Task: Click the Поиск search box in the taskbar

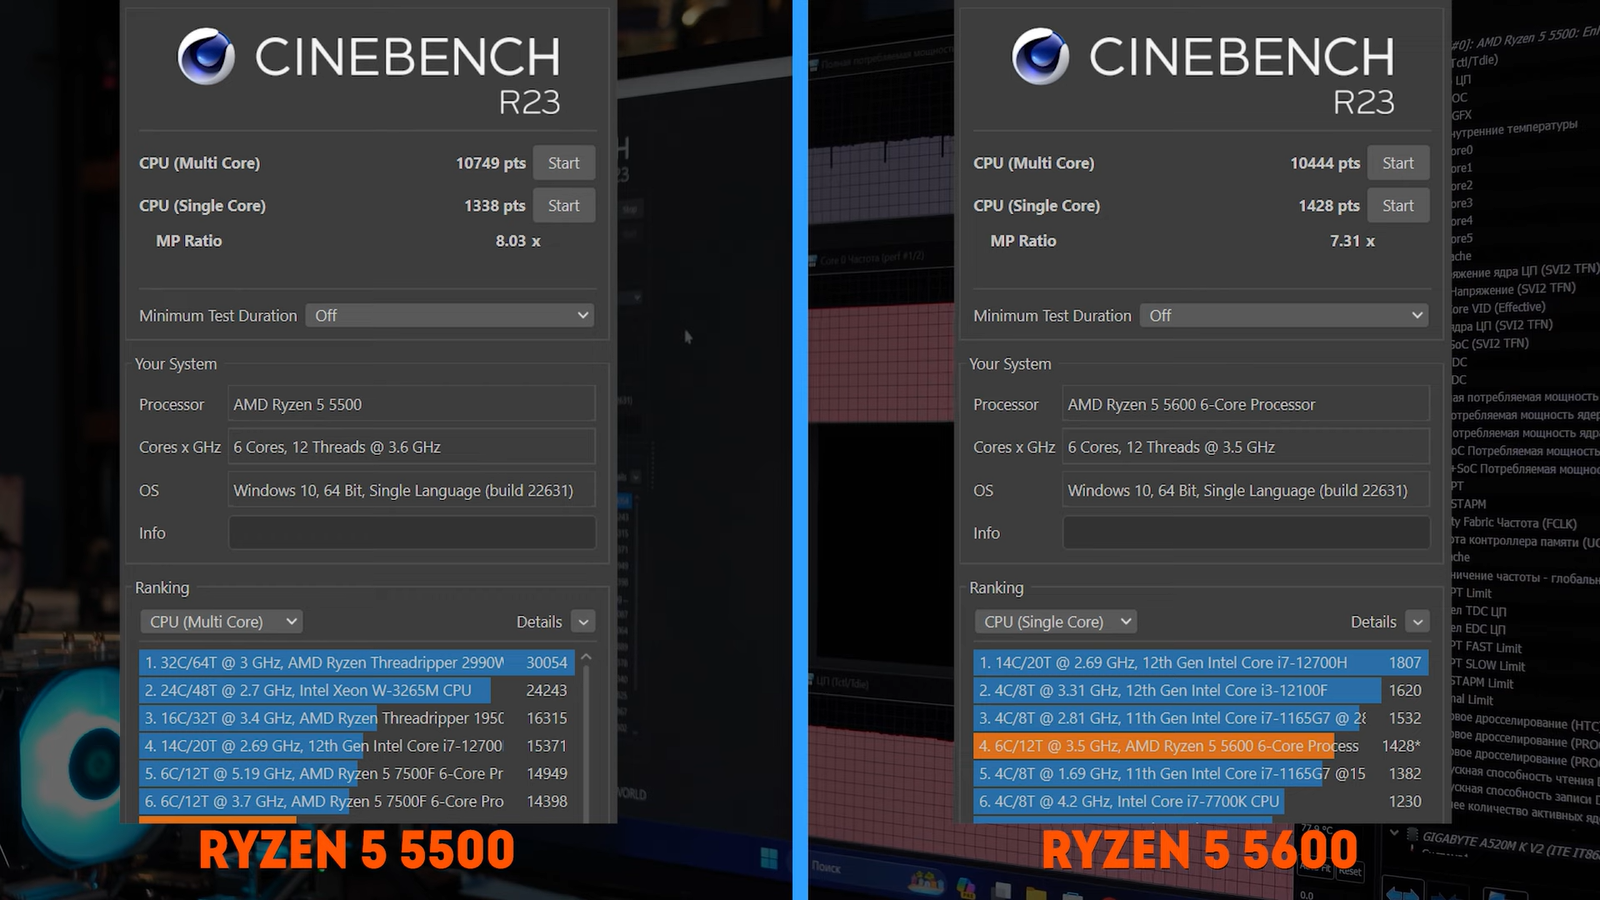Action: tap(840, 867)
